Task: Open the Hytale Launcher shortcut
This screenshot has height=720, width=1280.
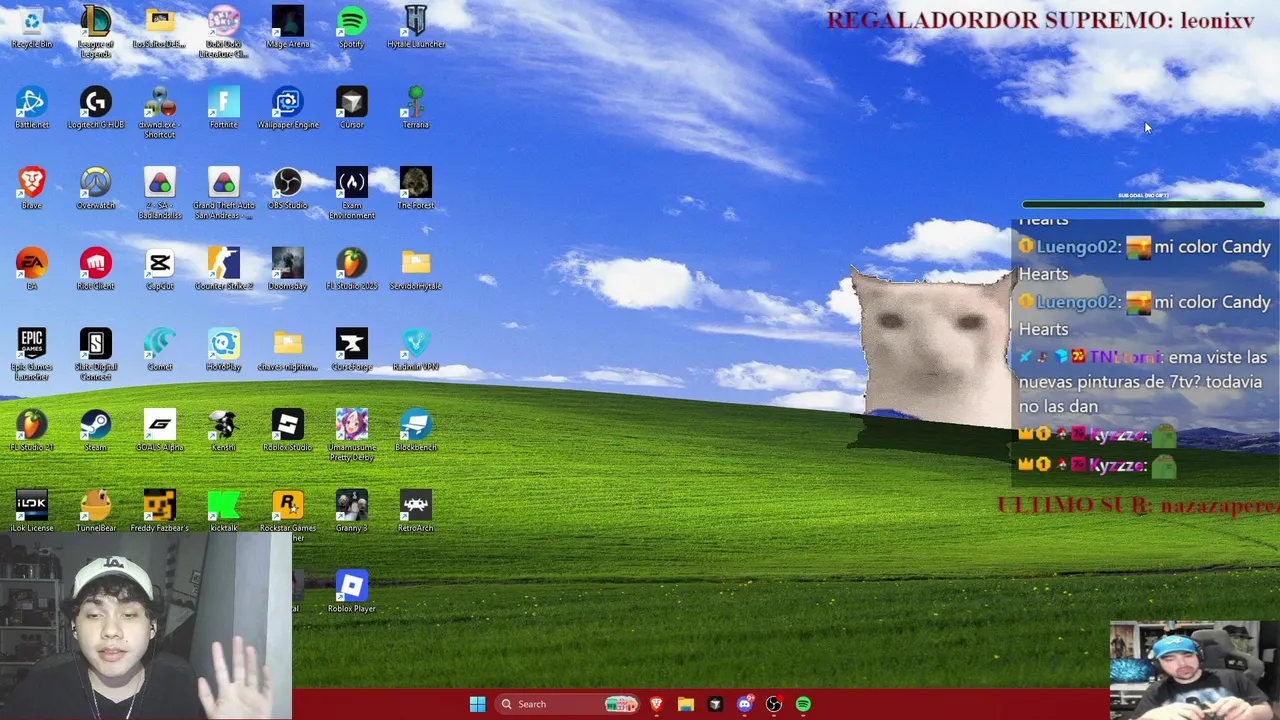Action: point(416,28)
